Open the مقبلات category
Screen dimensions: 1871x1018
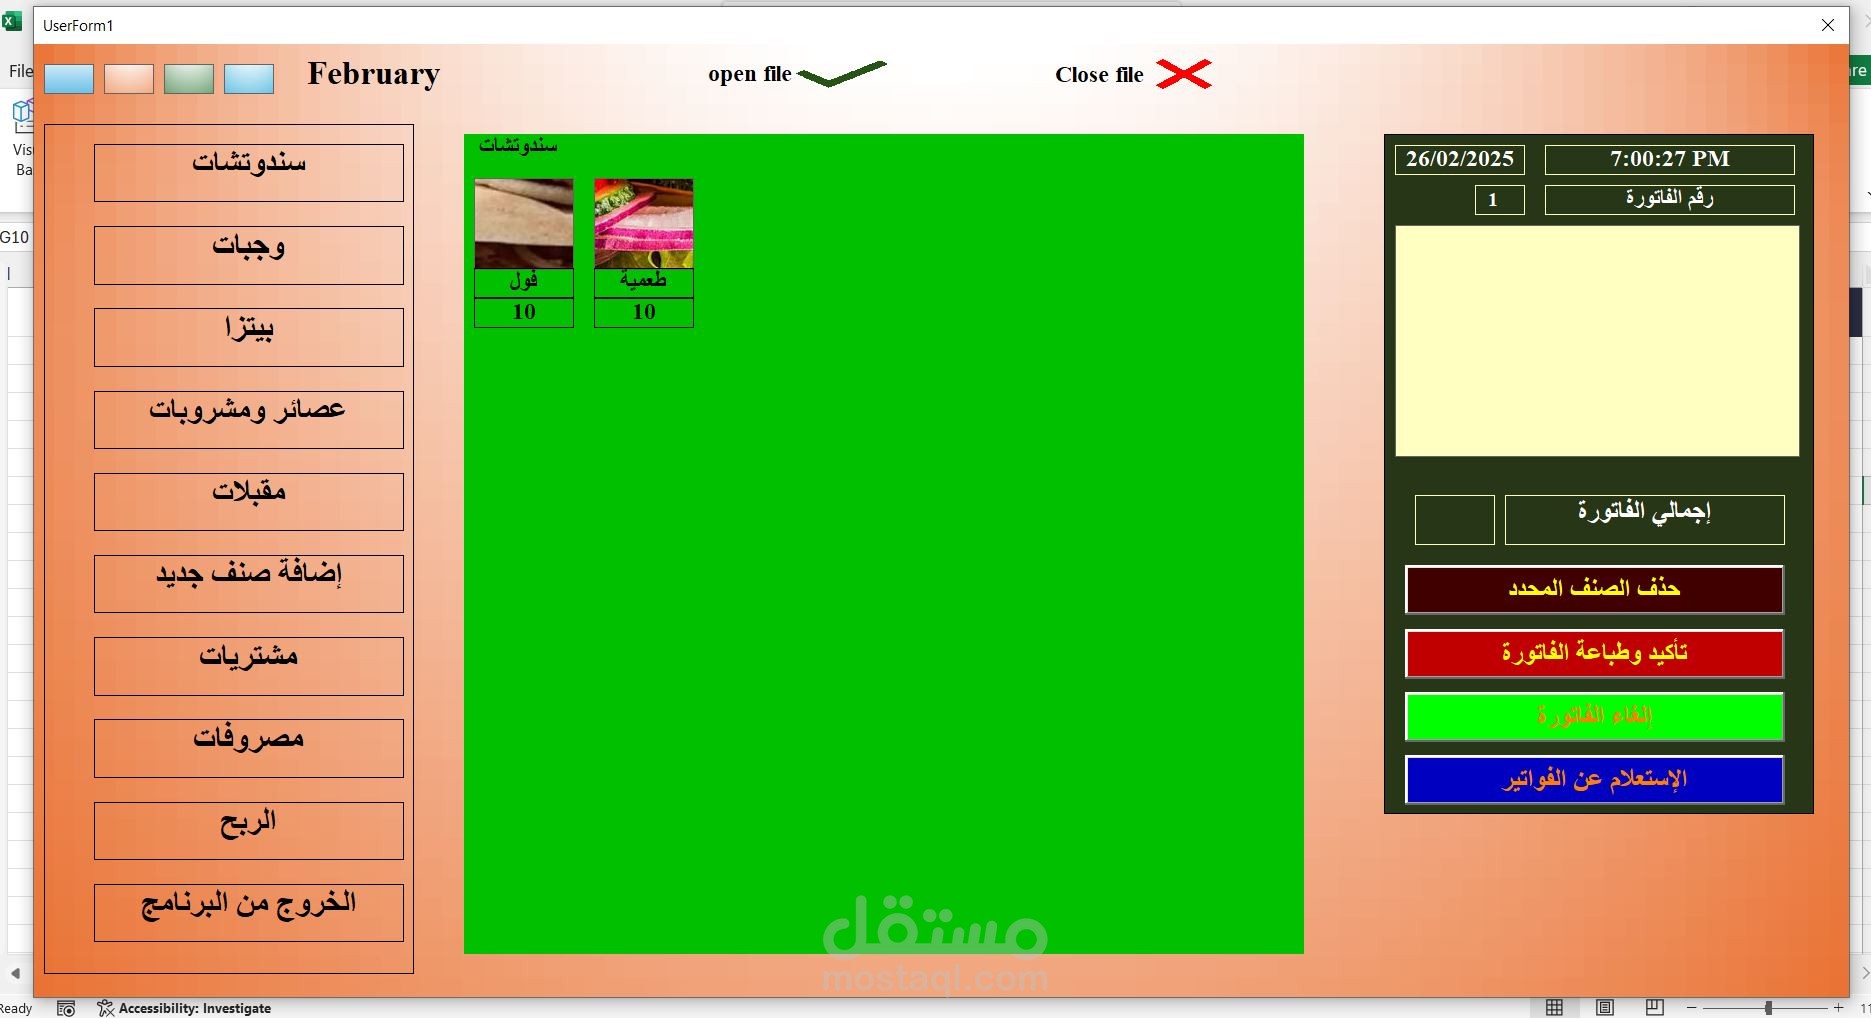click(x=249, y=501)
